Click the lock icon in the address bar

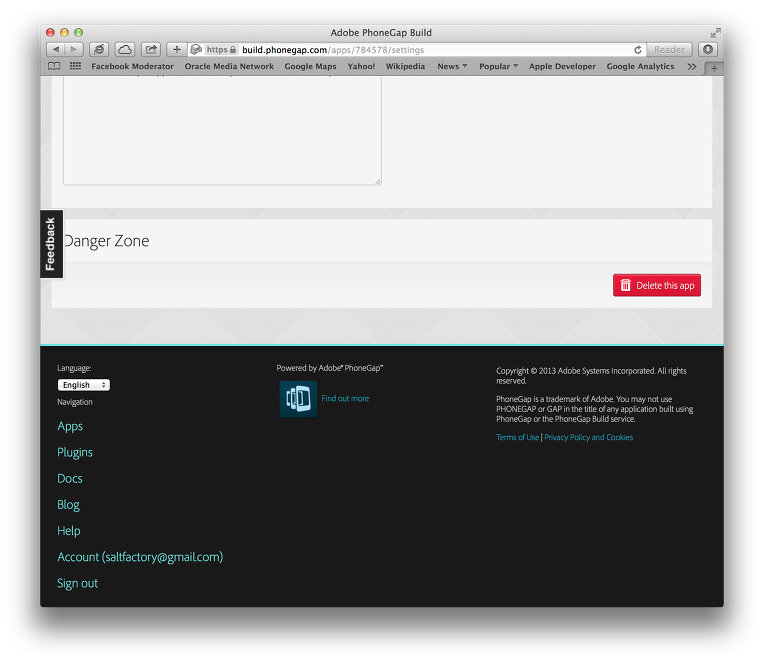(233, 49)
